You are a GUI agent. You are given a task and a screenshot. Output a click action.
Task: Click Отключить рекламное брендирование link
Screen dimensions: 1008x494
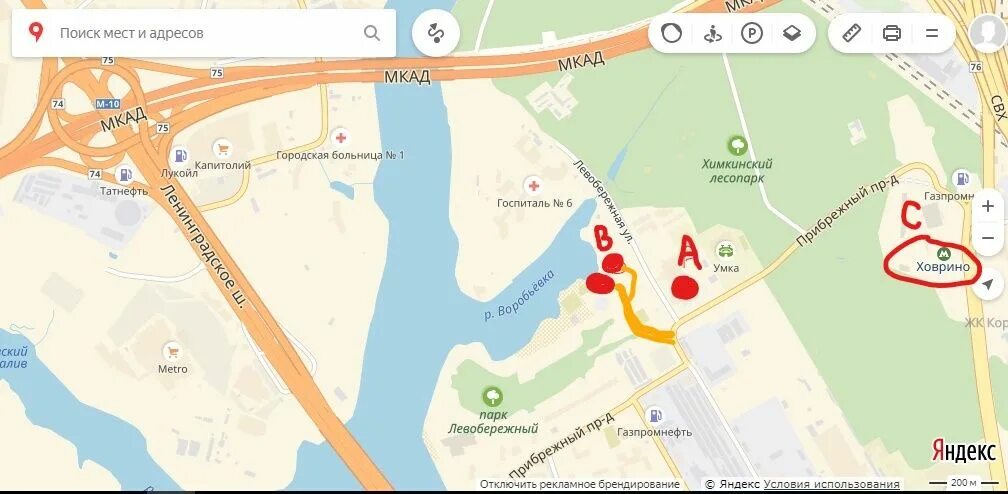pos(579,484)
